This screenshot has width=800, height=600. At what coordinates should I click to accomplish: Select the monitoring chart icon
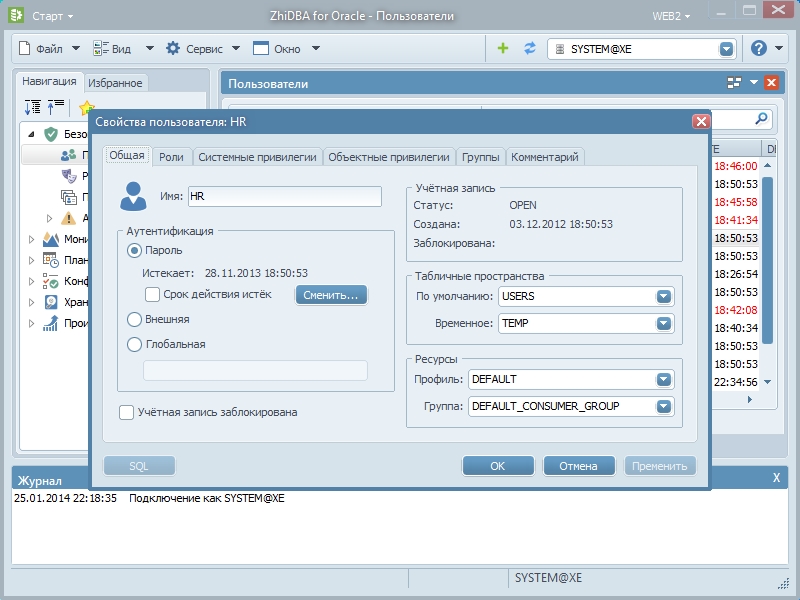point(51,239)
